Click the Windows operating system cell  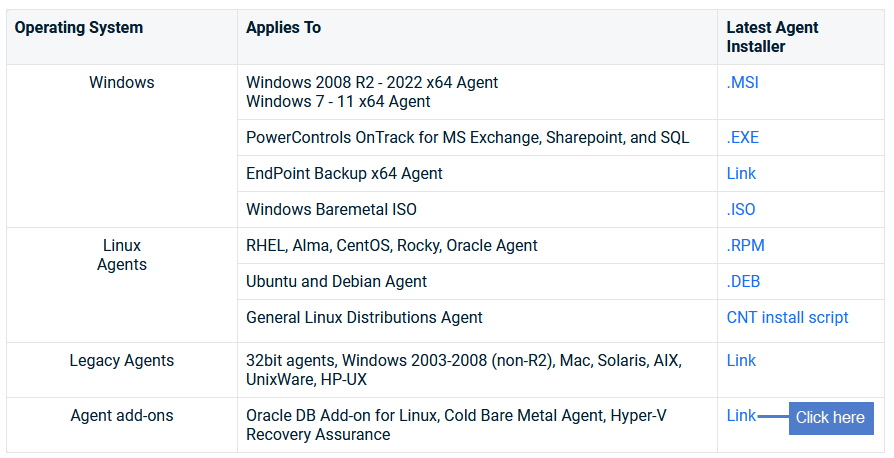pyautogui.click(x=121, y=83)
